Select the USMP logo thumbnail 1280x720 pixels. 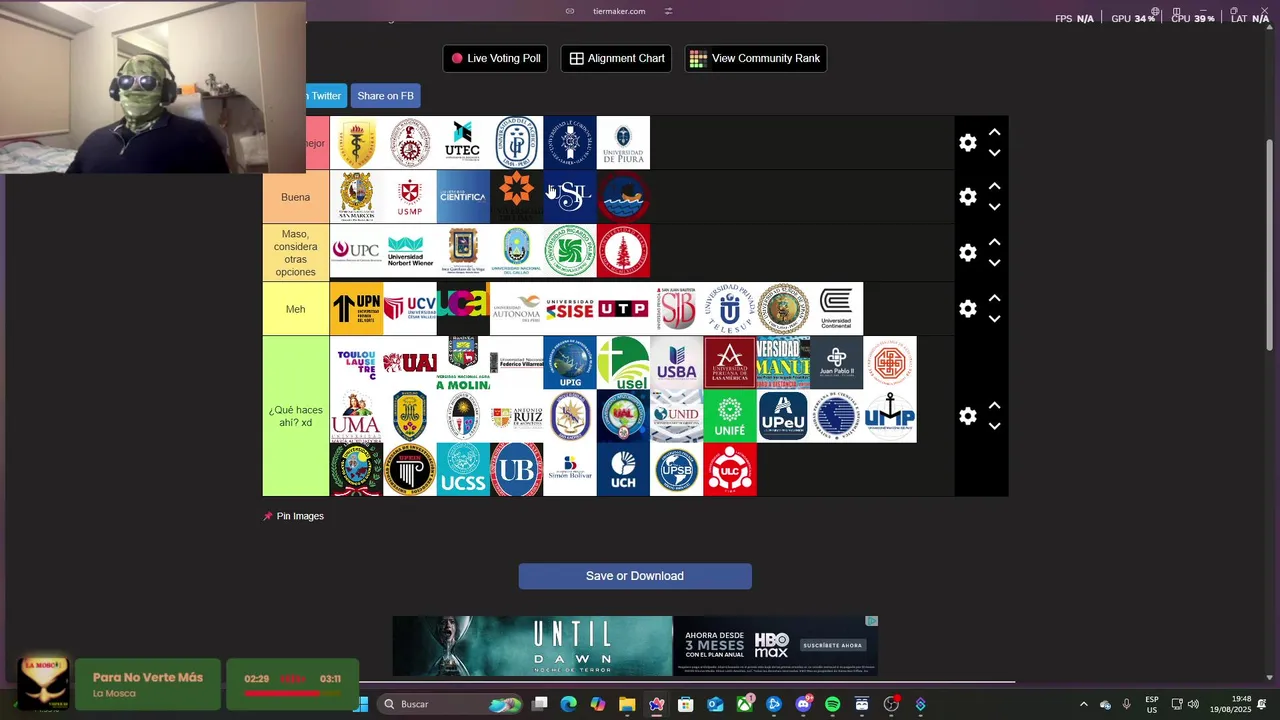(410, 197)
